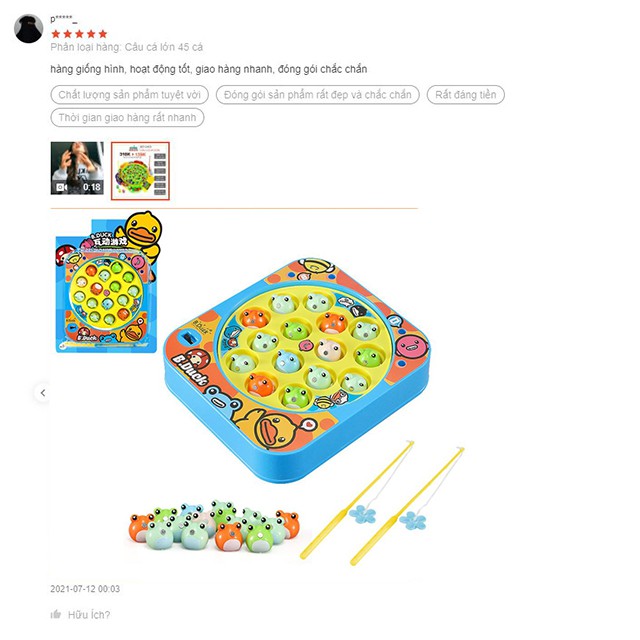Click the 'Phân loại hàng' variant text

(x=127, y=47)
